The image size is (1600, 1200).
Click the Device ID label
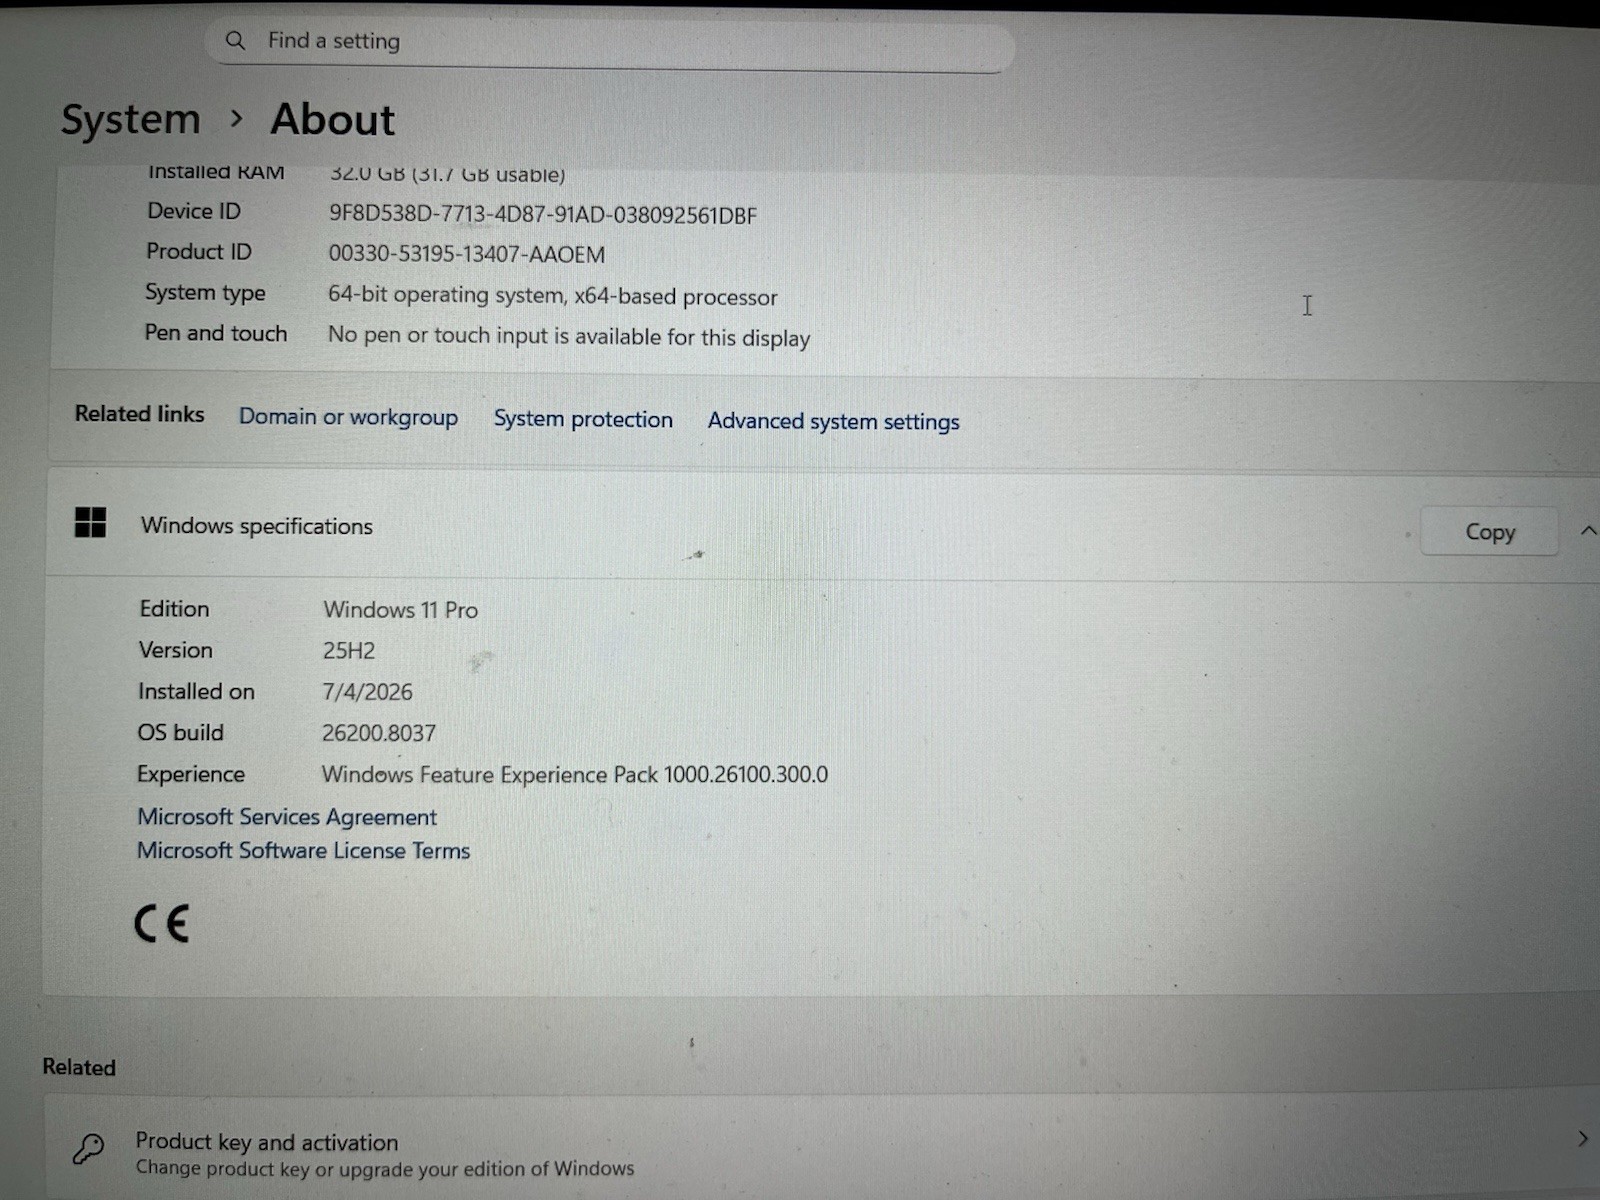(194, 211)
